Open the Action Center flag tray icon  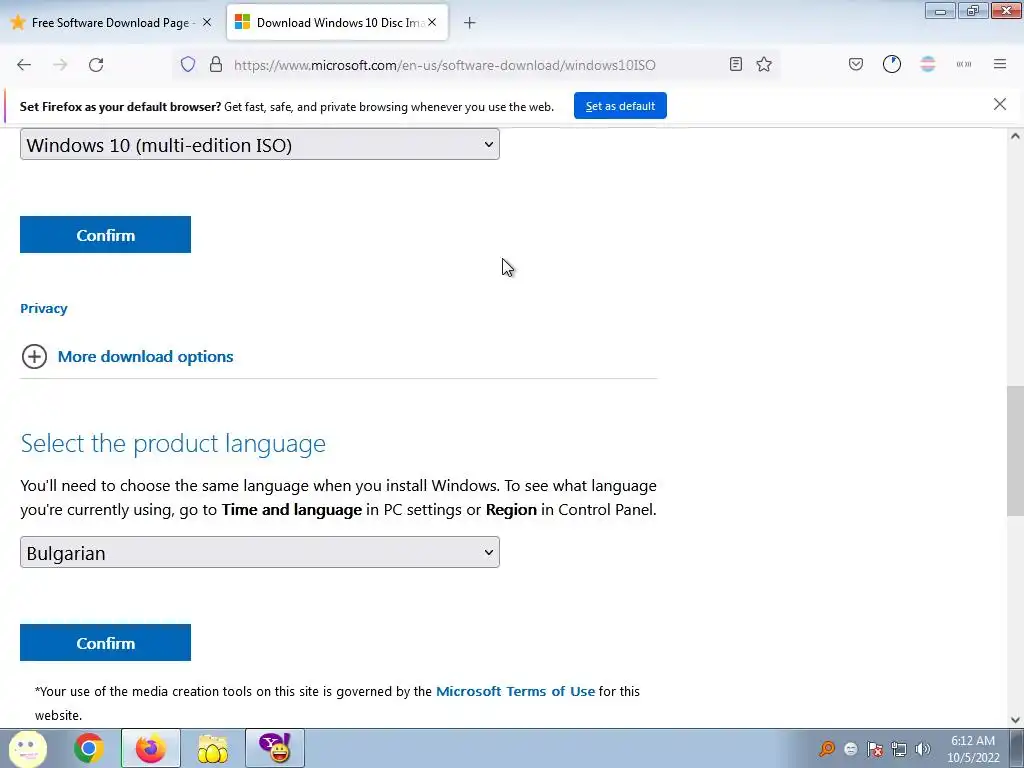[874, 749]
